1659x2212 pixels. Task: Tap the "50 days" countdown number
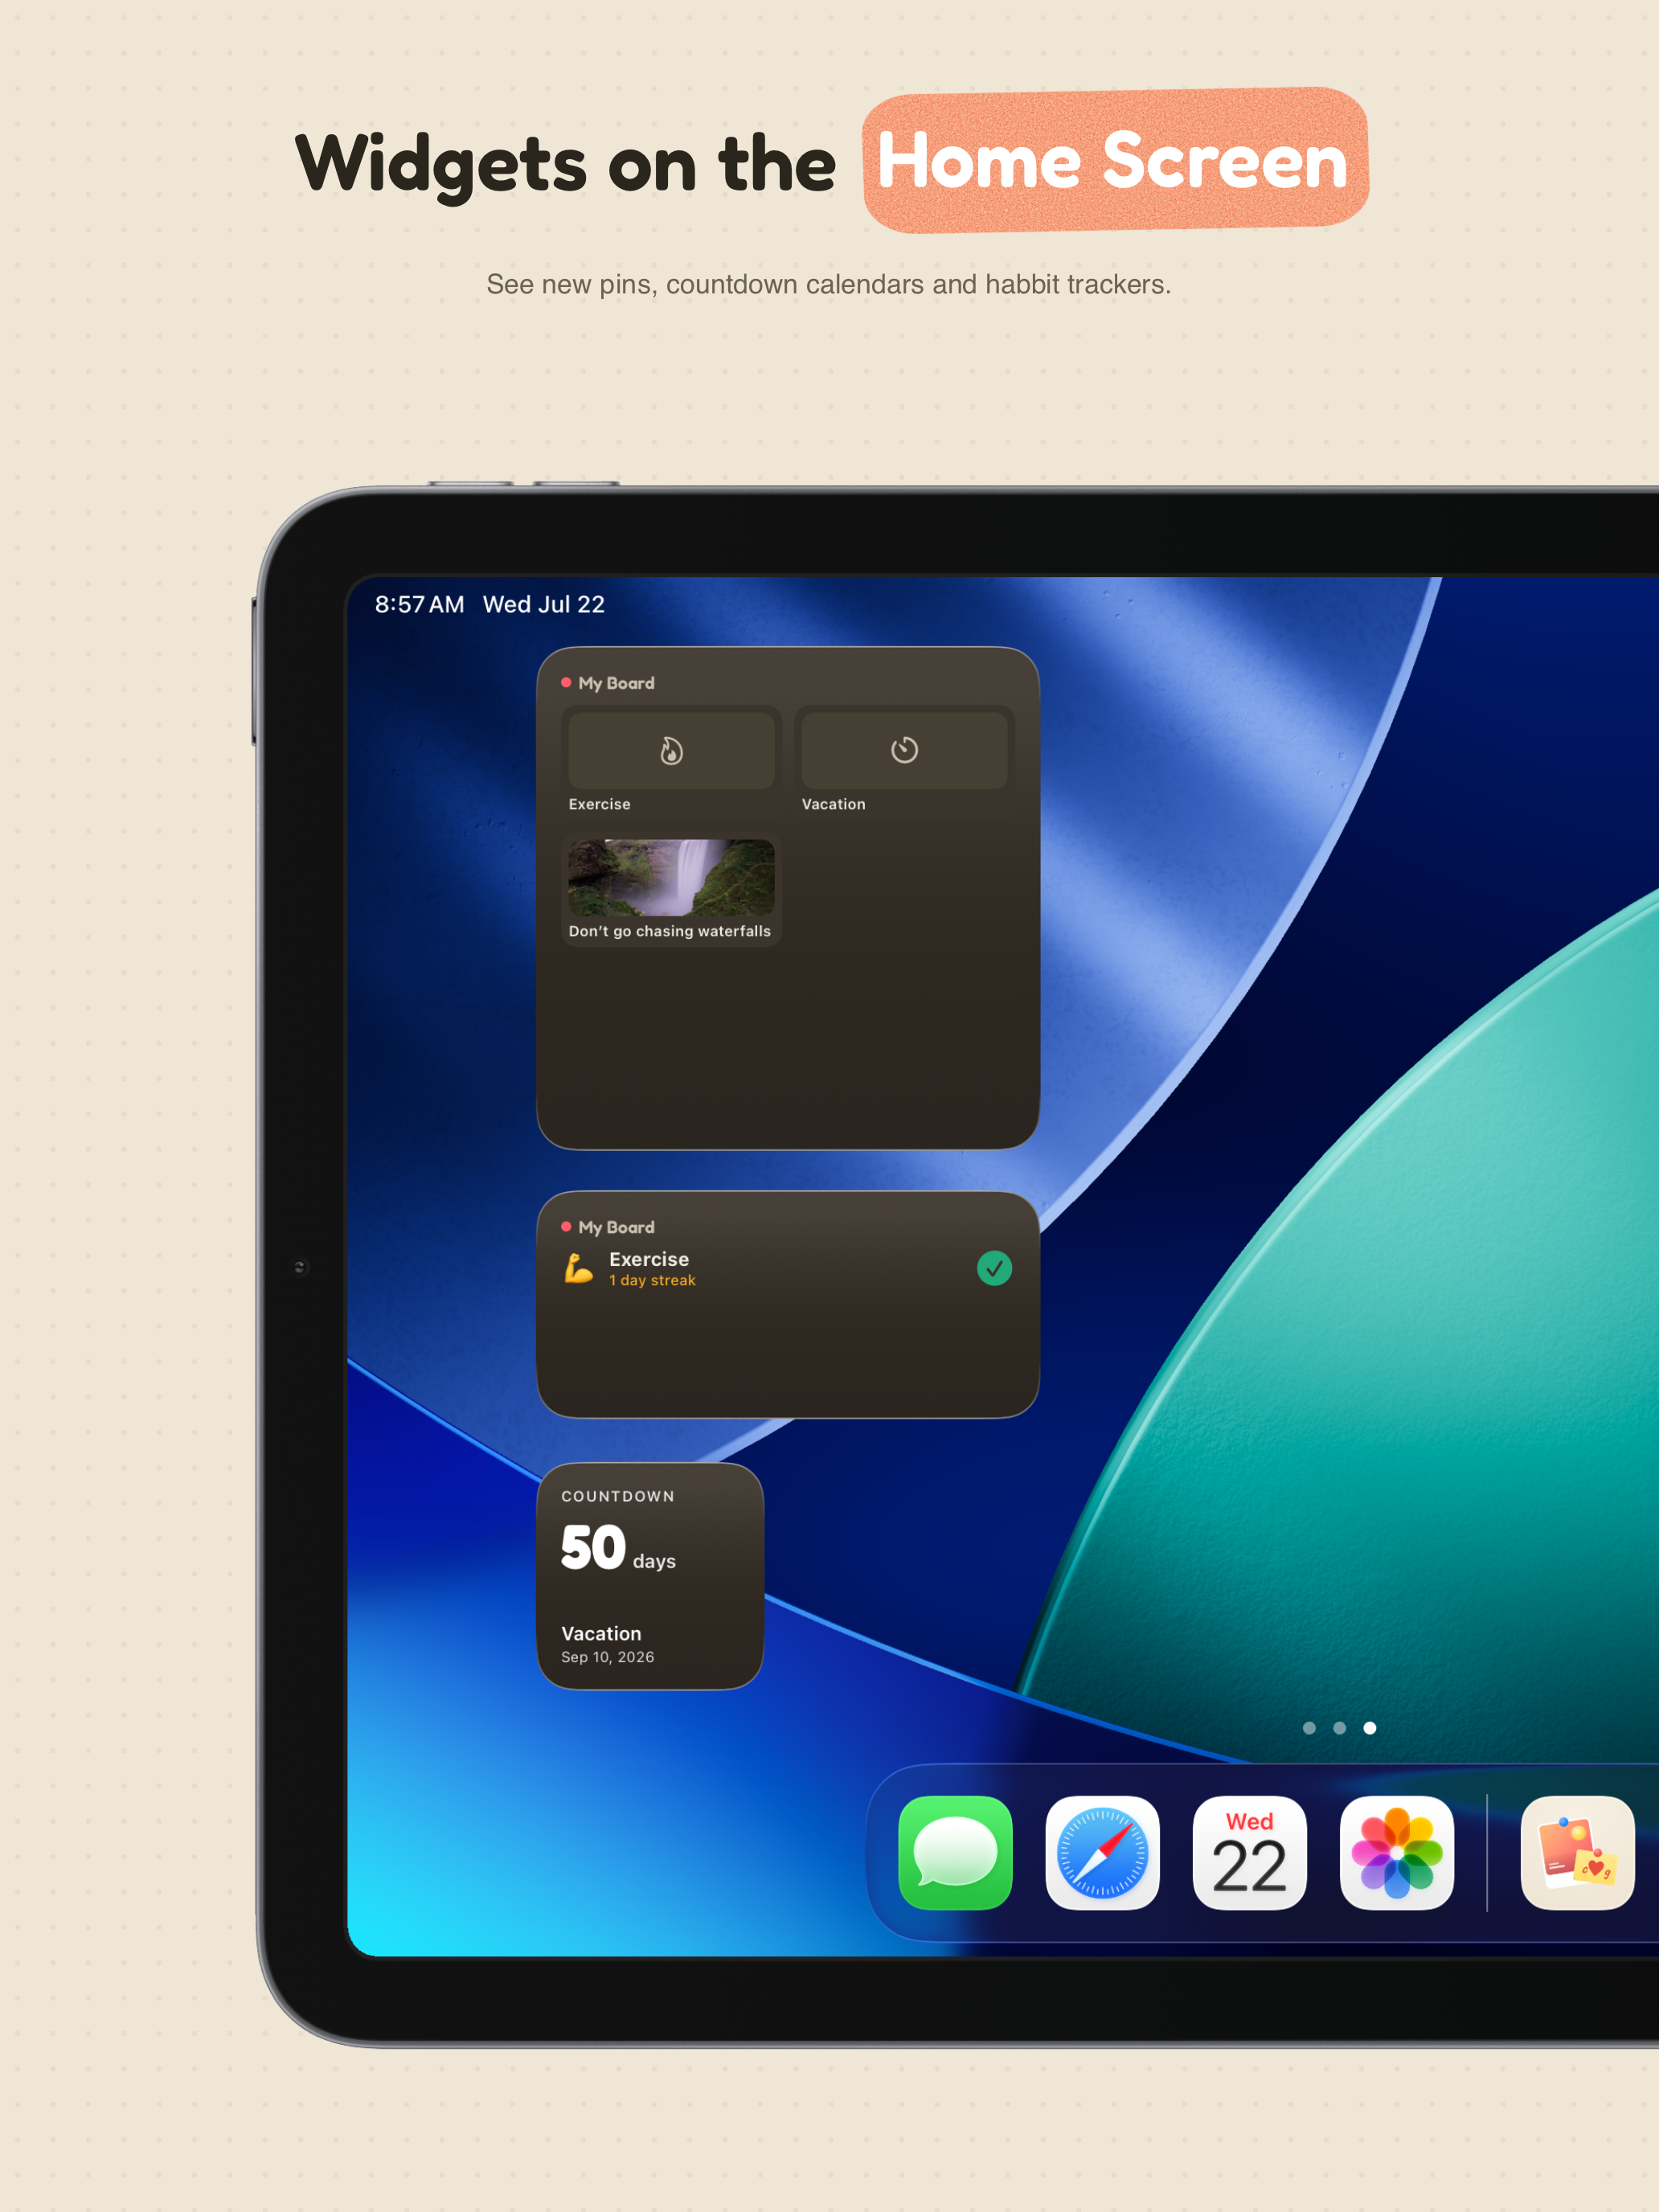click(618, 1548)
